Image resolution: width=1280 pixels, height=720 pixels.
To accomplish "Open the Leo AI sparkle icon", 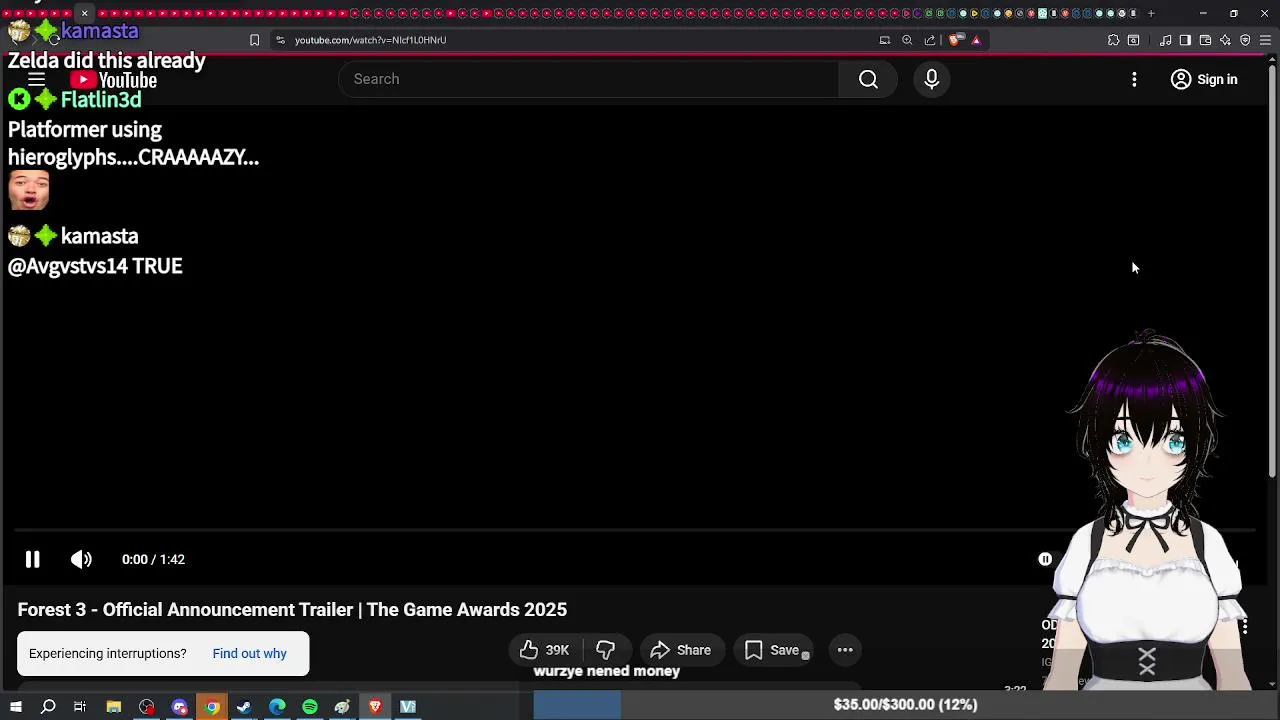I will pyautogui.click(x=1225, y=40).
